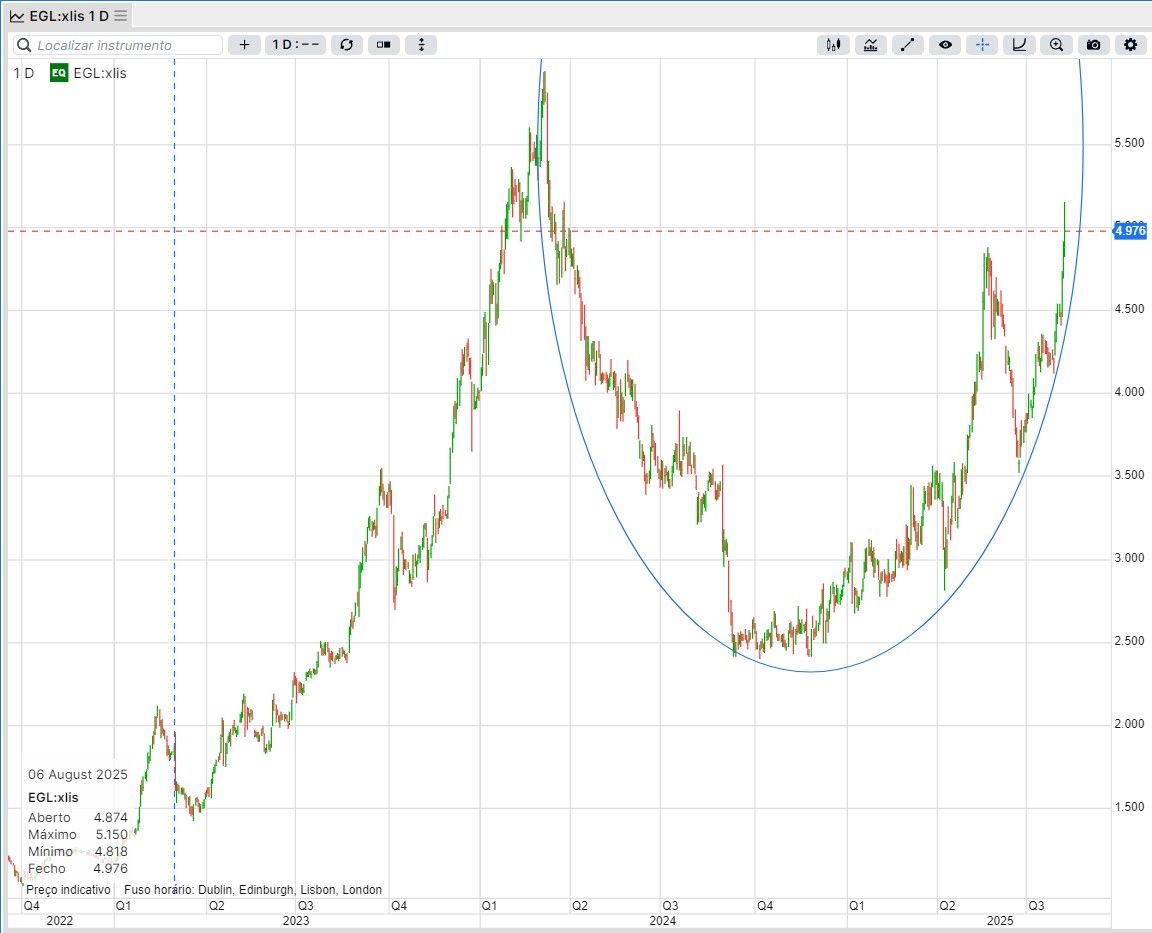Image resolution: width=1152 pixels, height=933 pixels.
Task: Click the green EQ instrument badge
Action: point(59,73)
